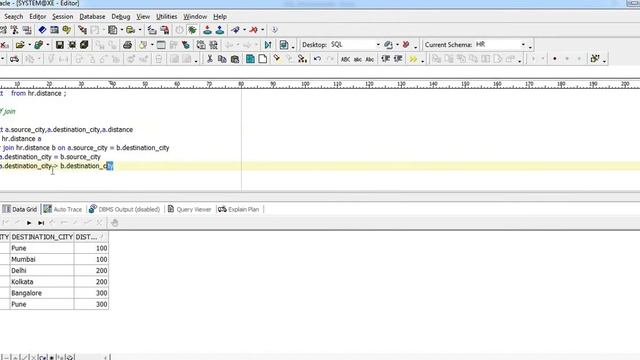Screen dimensions: 640x360
Task: Select the Kolkata cell in grid
Action: (42, 282)
